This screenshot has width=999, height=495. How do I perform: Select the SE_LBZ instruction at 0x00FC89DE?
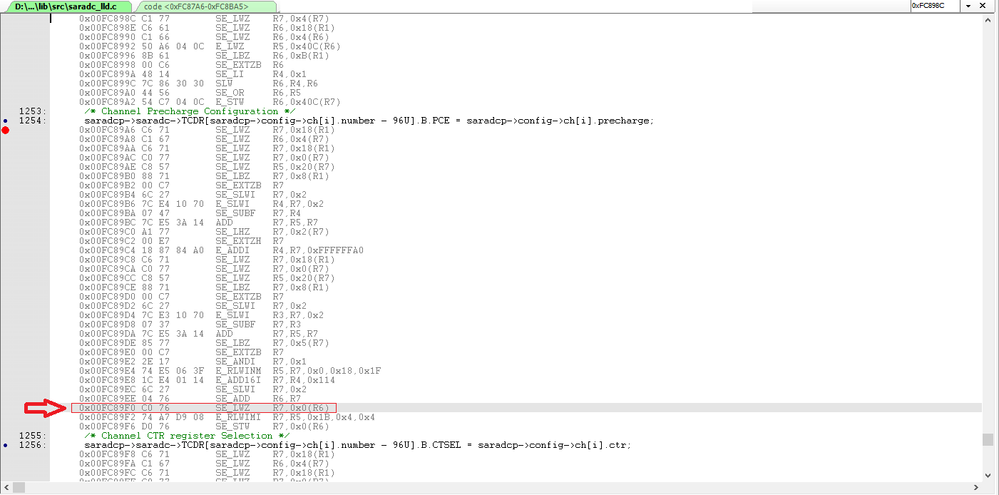pyautogui.click(x=206, y=343)
